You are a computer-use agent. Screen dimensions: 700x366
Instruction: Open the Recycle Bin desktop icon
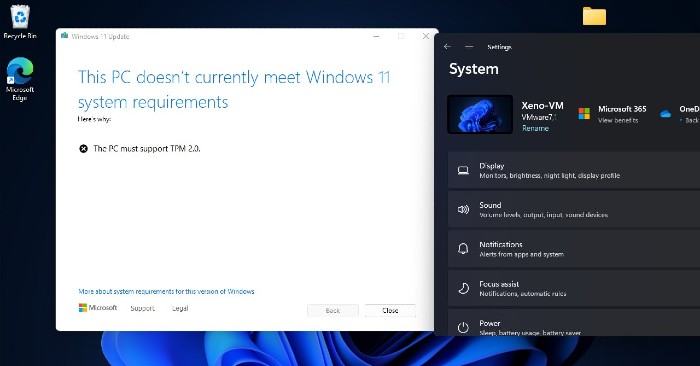pos(20,21)
